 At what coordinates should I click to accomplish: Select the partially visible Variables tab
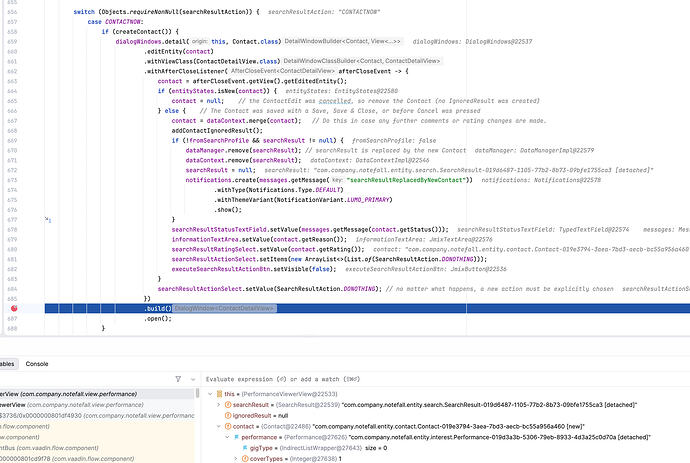coord(7,364)
